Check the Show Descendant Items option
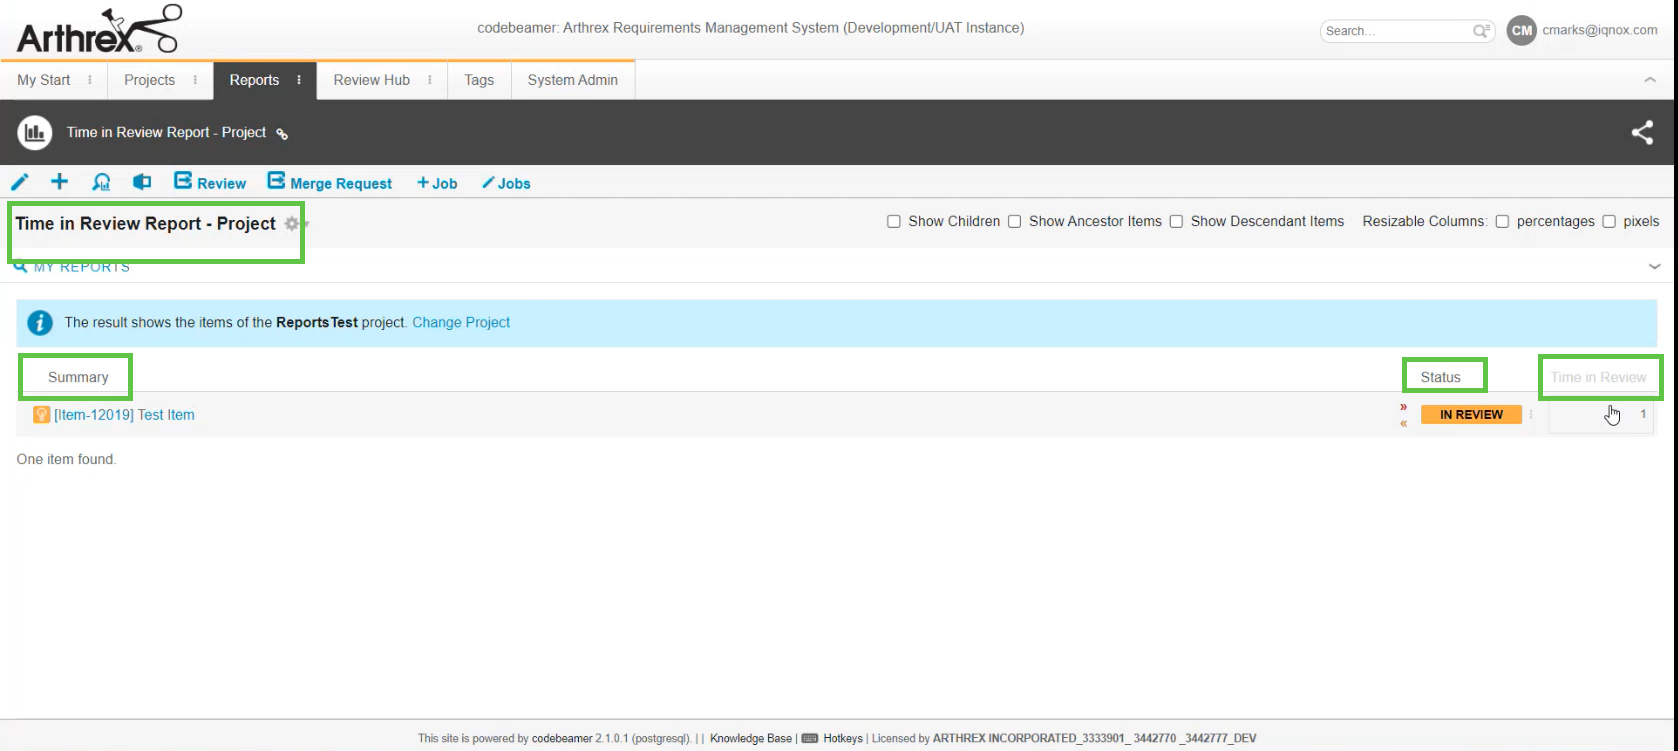Image resolution: width=1678 pixels, height=751 pixels. click(1176, 222)
